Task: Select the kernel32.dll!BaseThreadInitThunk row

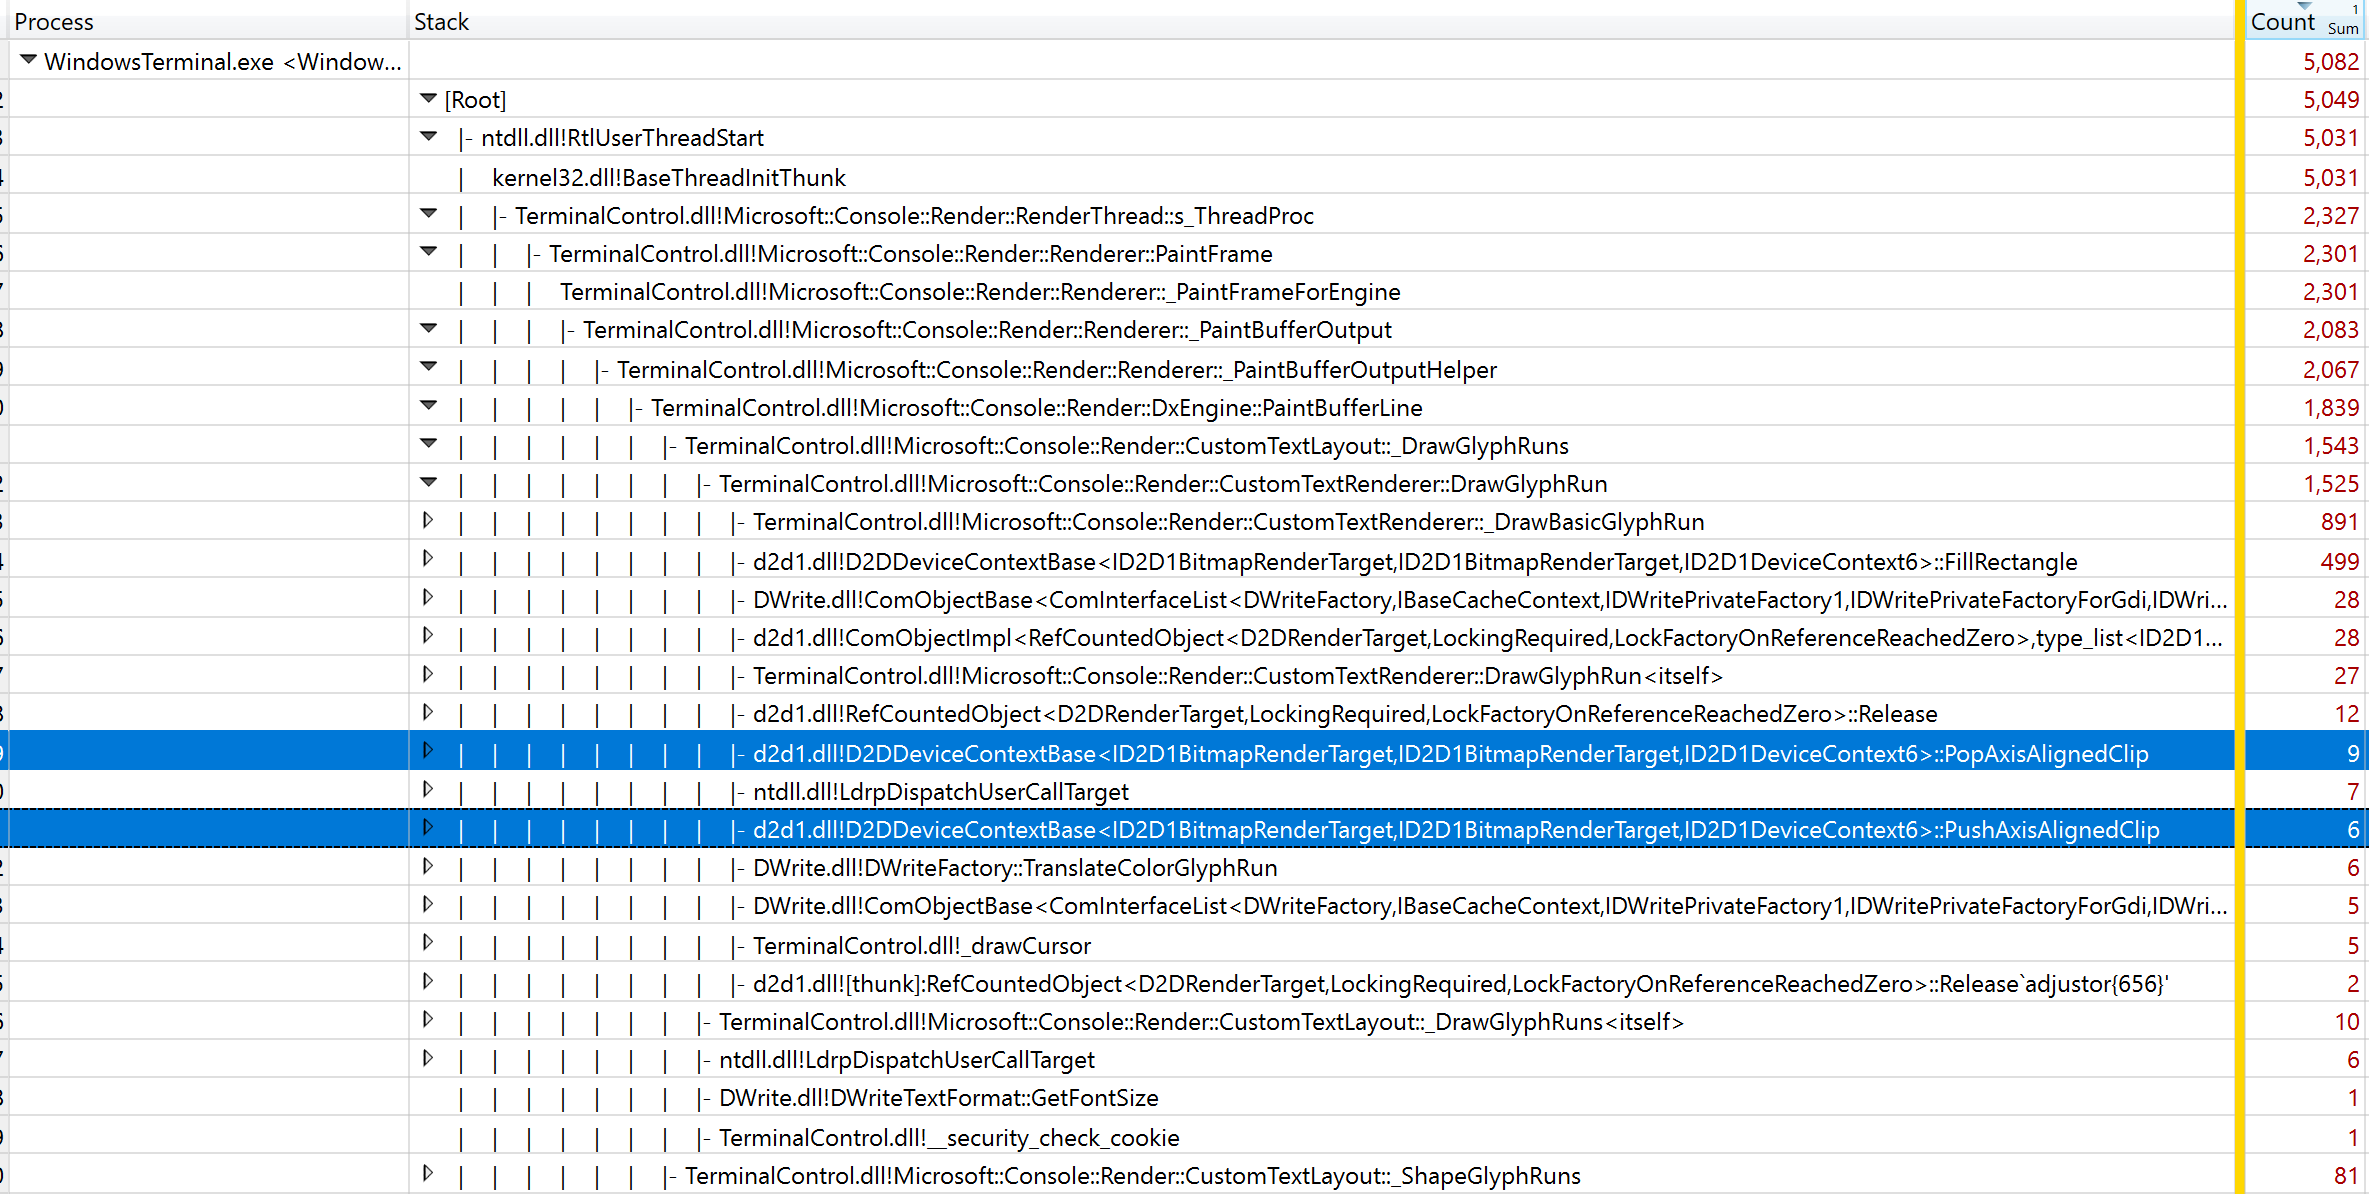Action: pyautogui.click(x=668, y=178)
